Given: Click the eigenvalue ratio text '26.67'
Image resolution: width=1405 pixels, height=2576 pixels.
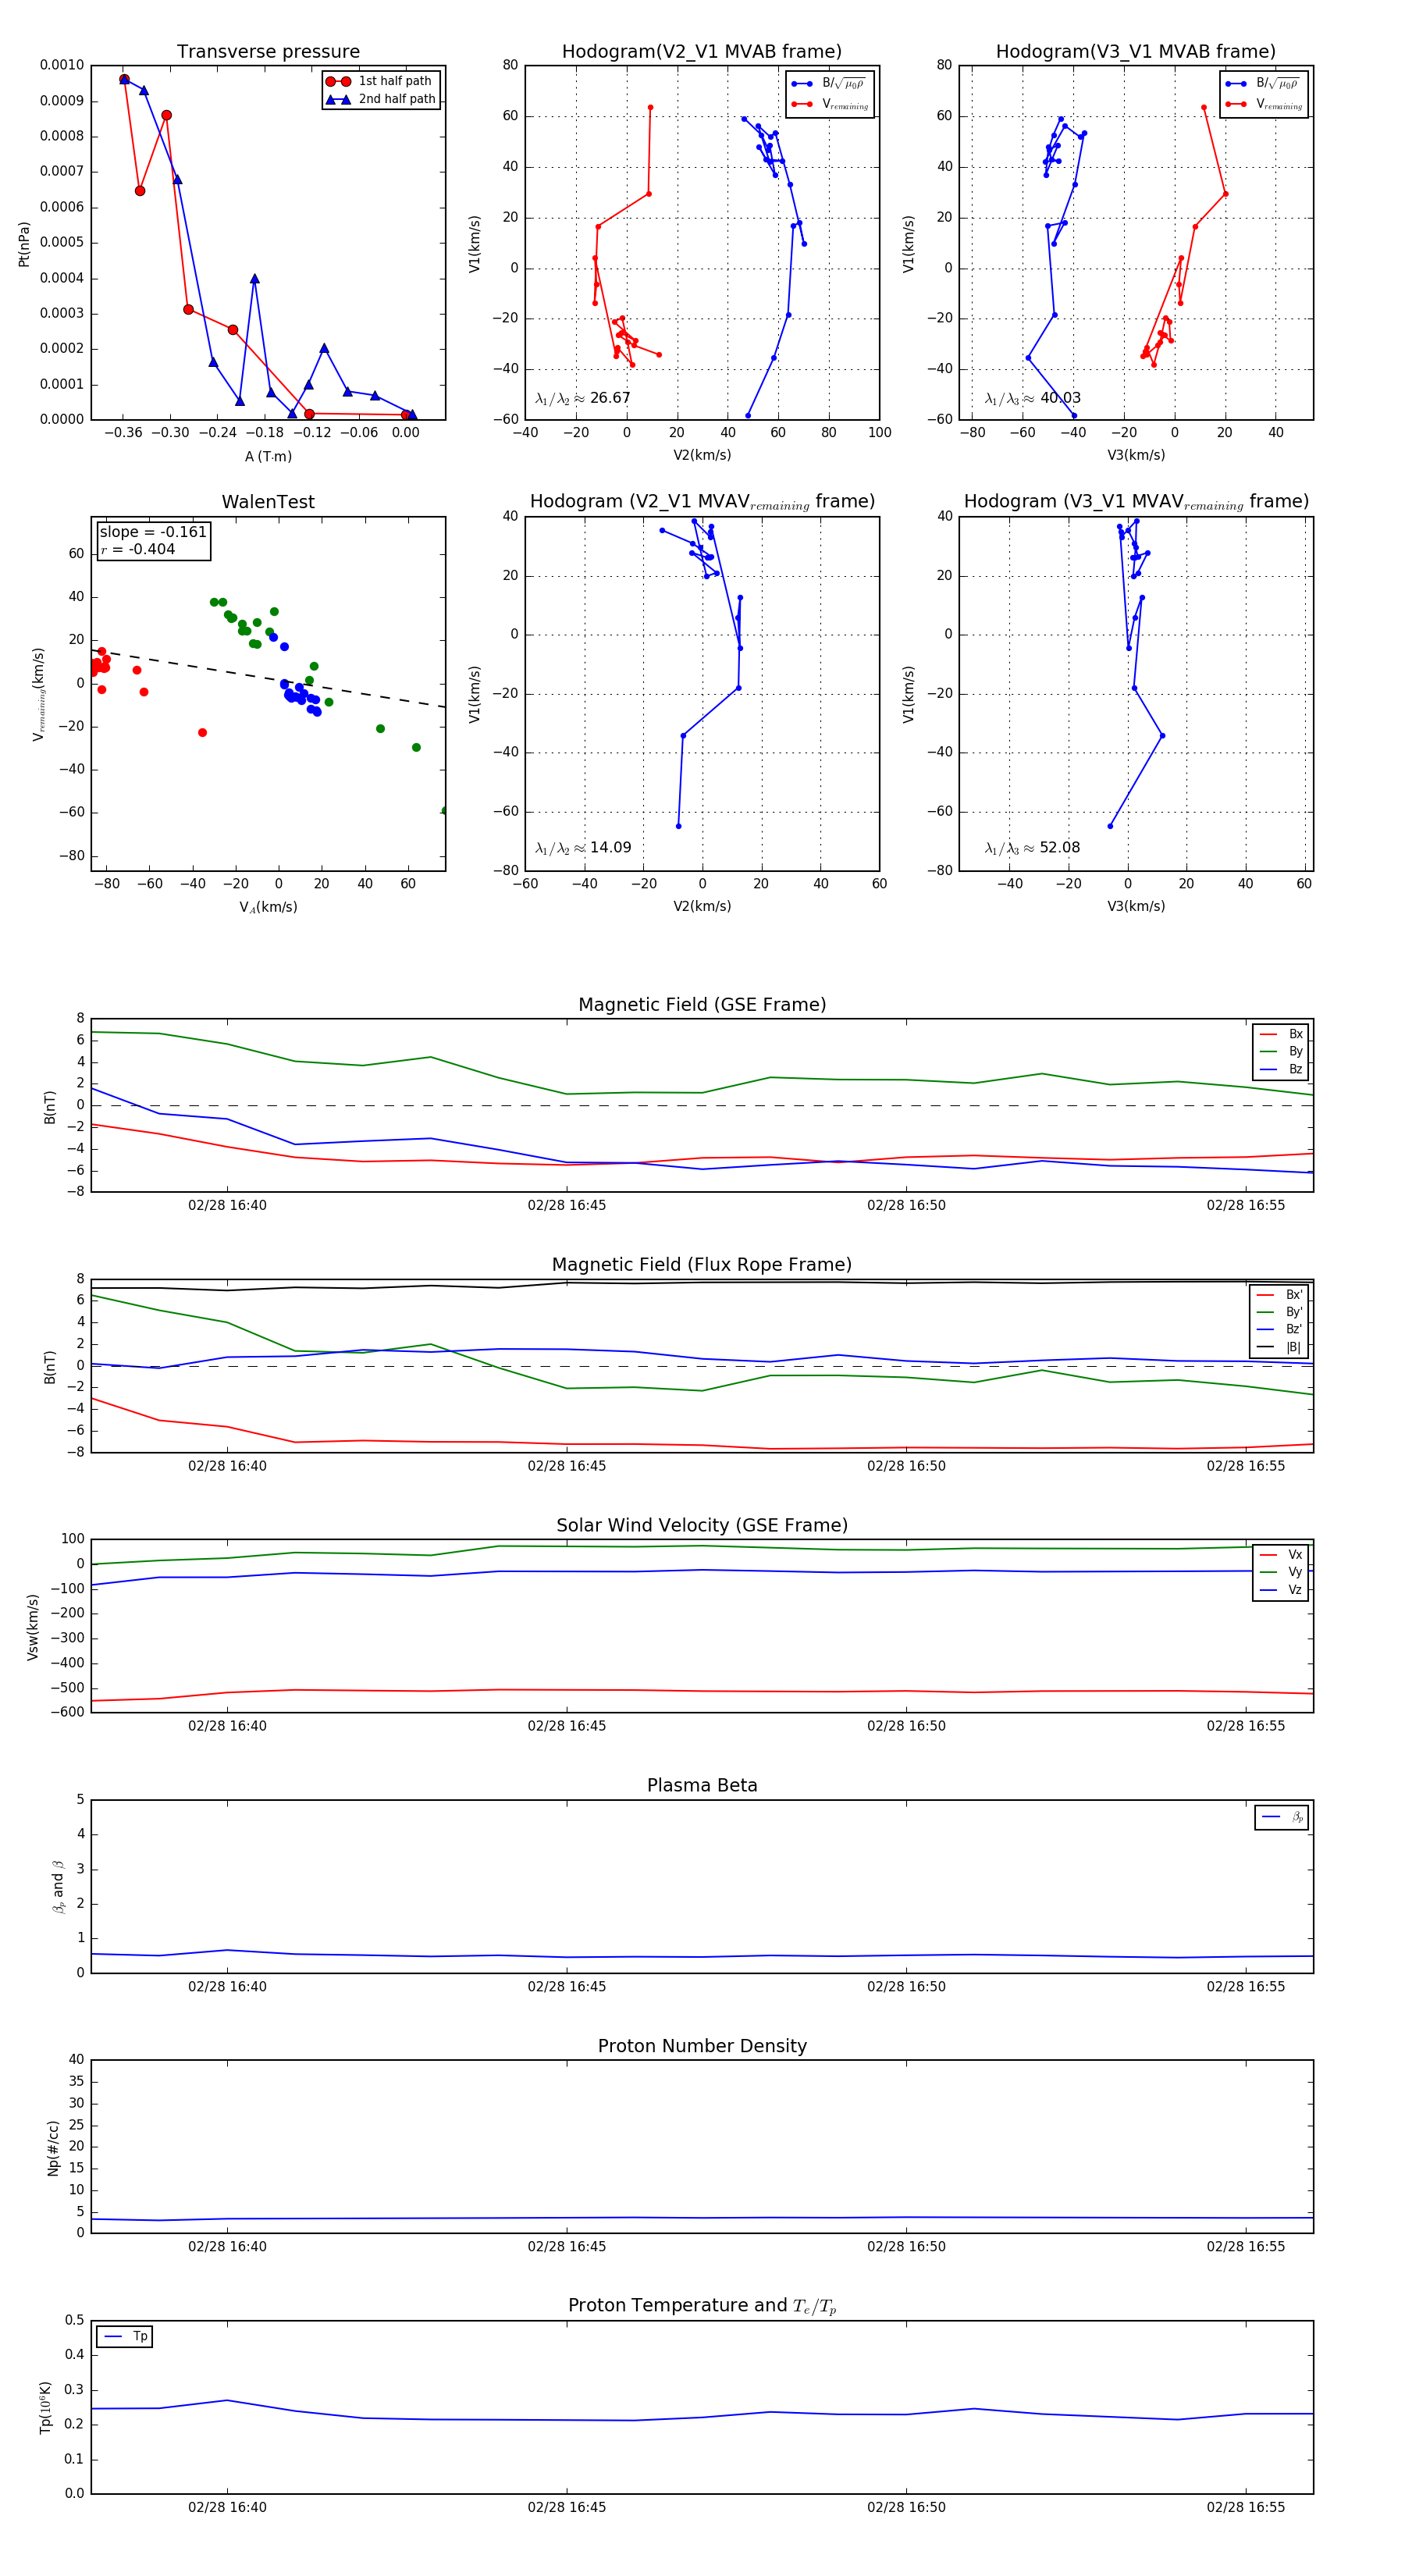Looking at the screenshot, I should 610,398.
